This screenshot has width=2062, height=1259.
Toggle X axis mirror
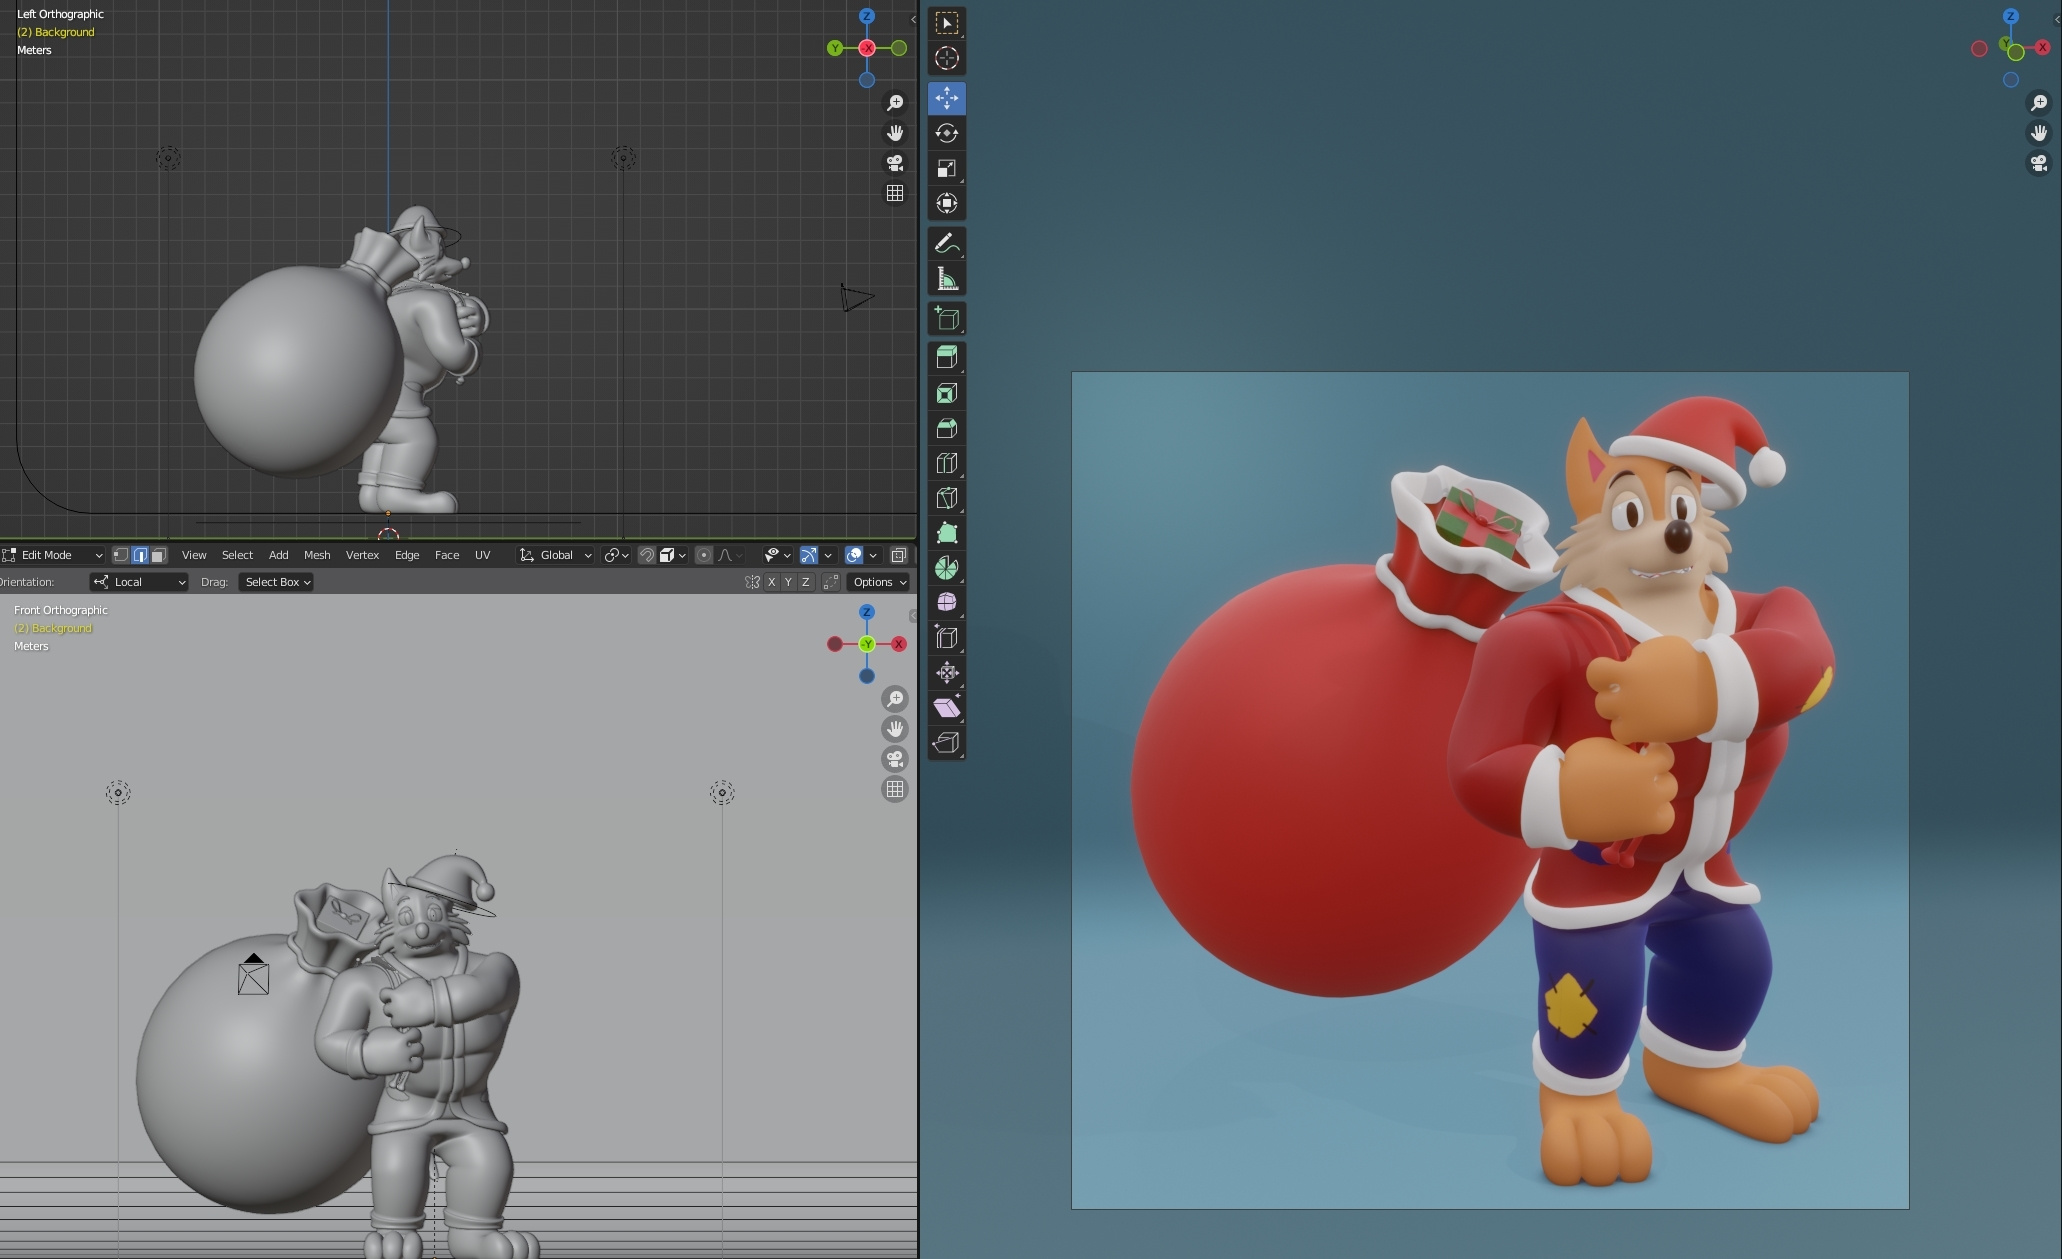pyautogui.click(x=771, y=582)
